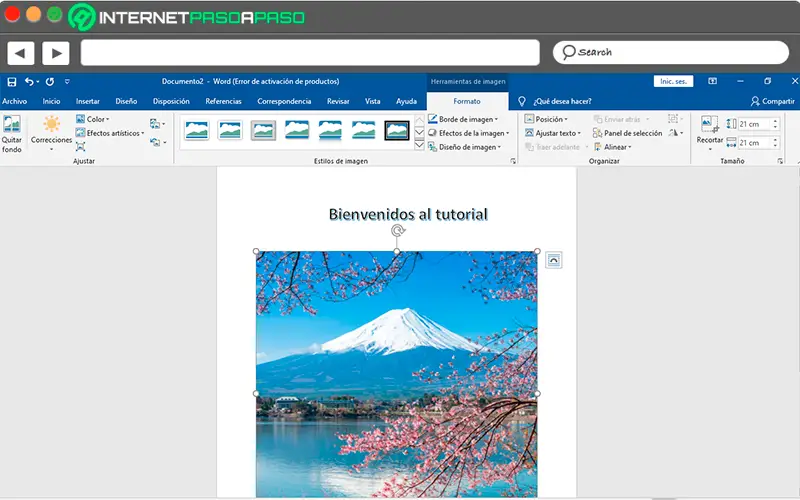Click the Save icon in quick access toolbar
The image size is (800, 500).
pos(12,82)
